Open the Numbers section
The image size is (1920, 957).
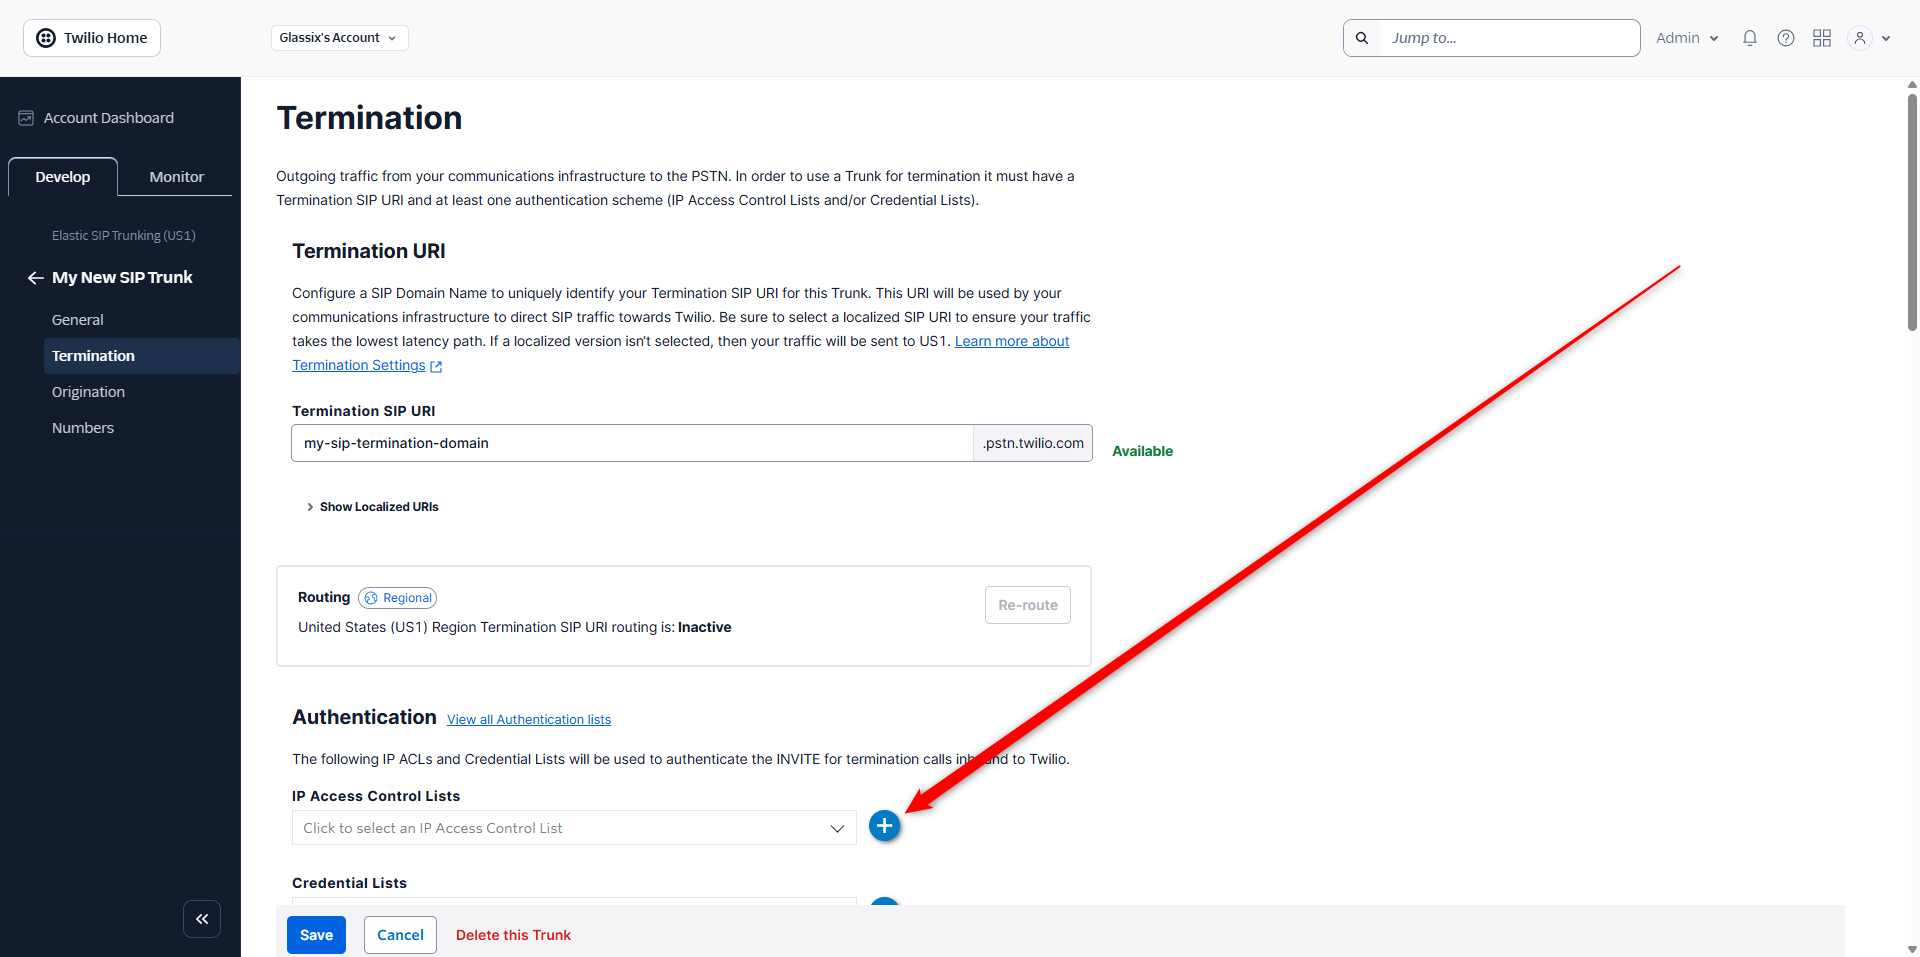tap(83, 428)
